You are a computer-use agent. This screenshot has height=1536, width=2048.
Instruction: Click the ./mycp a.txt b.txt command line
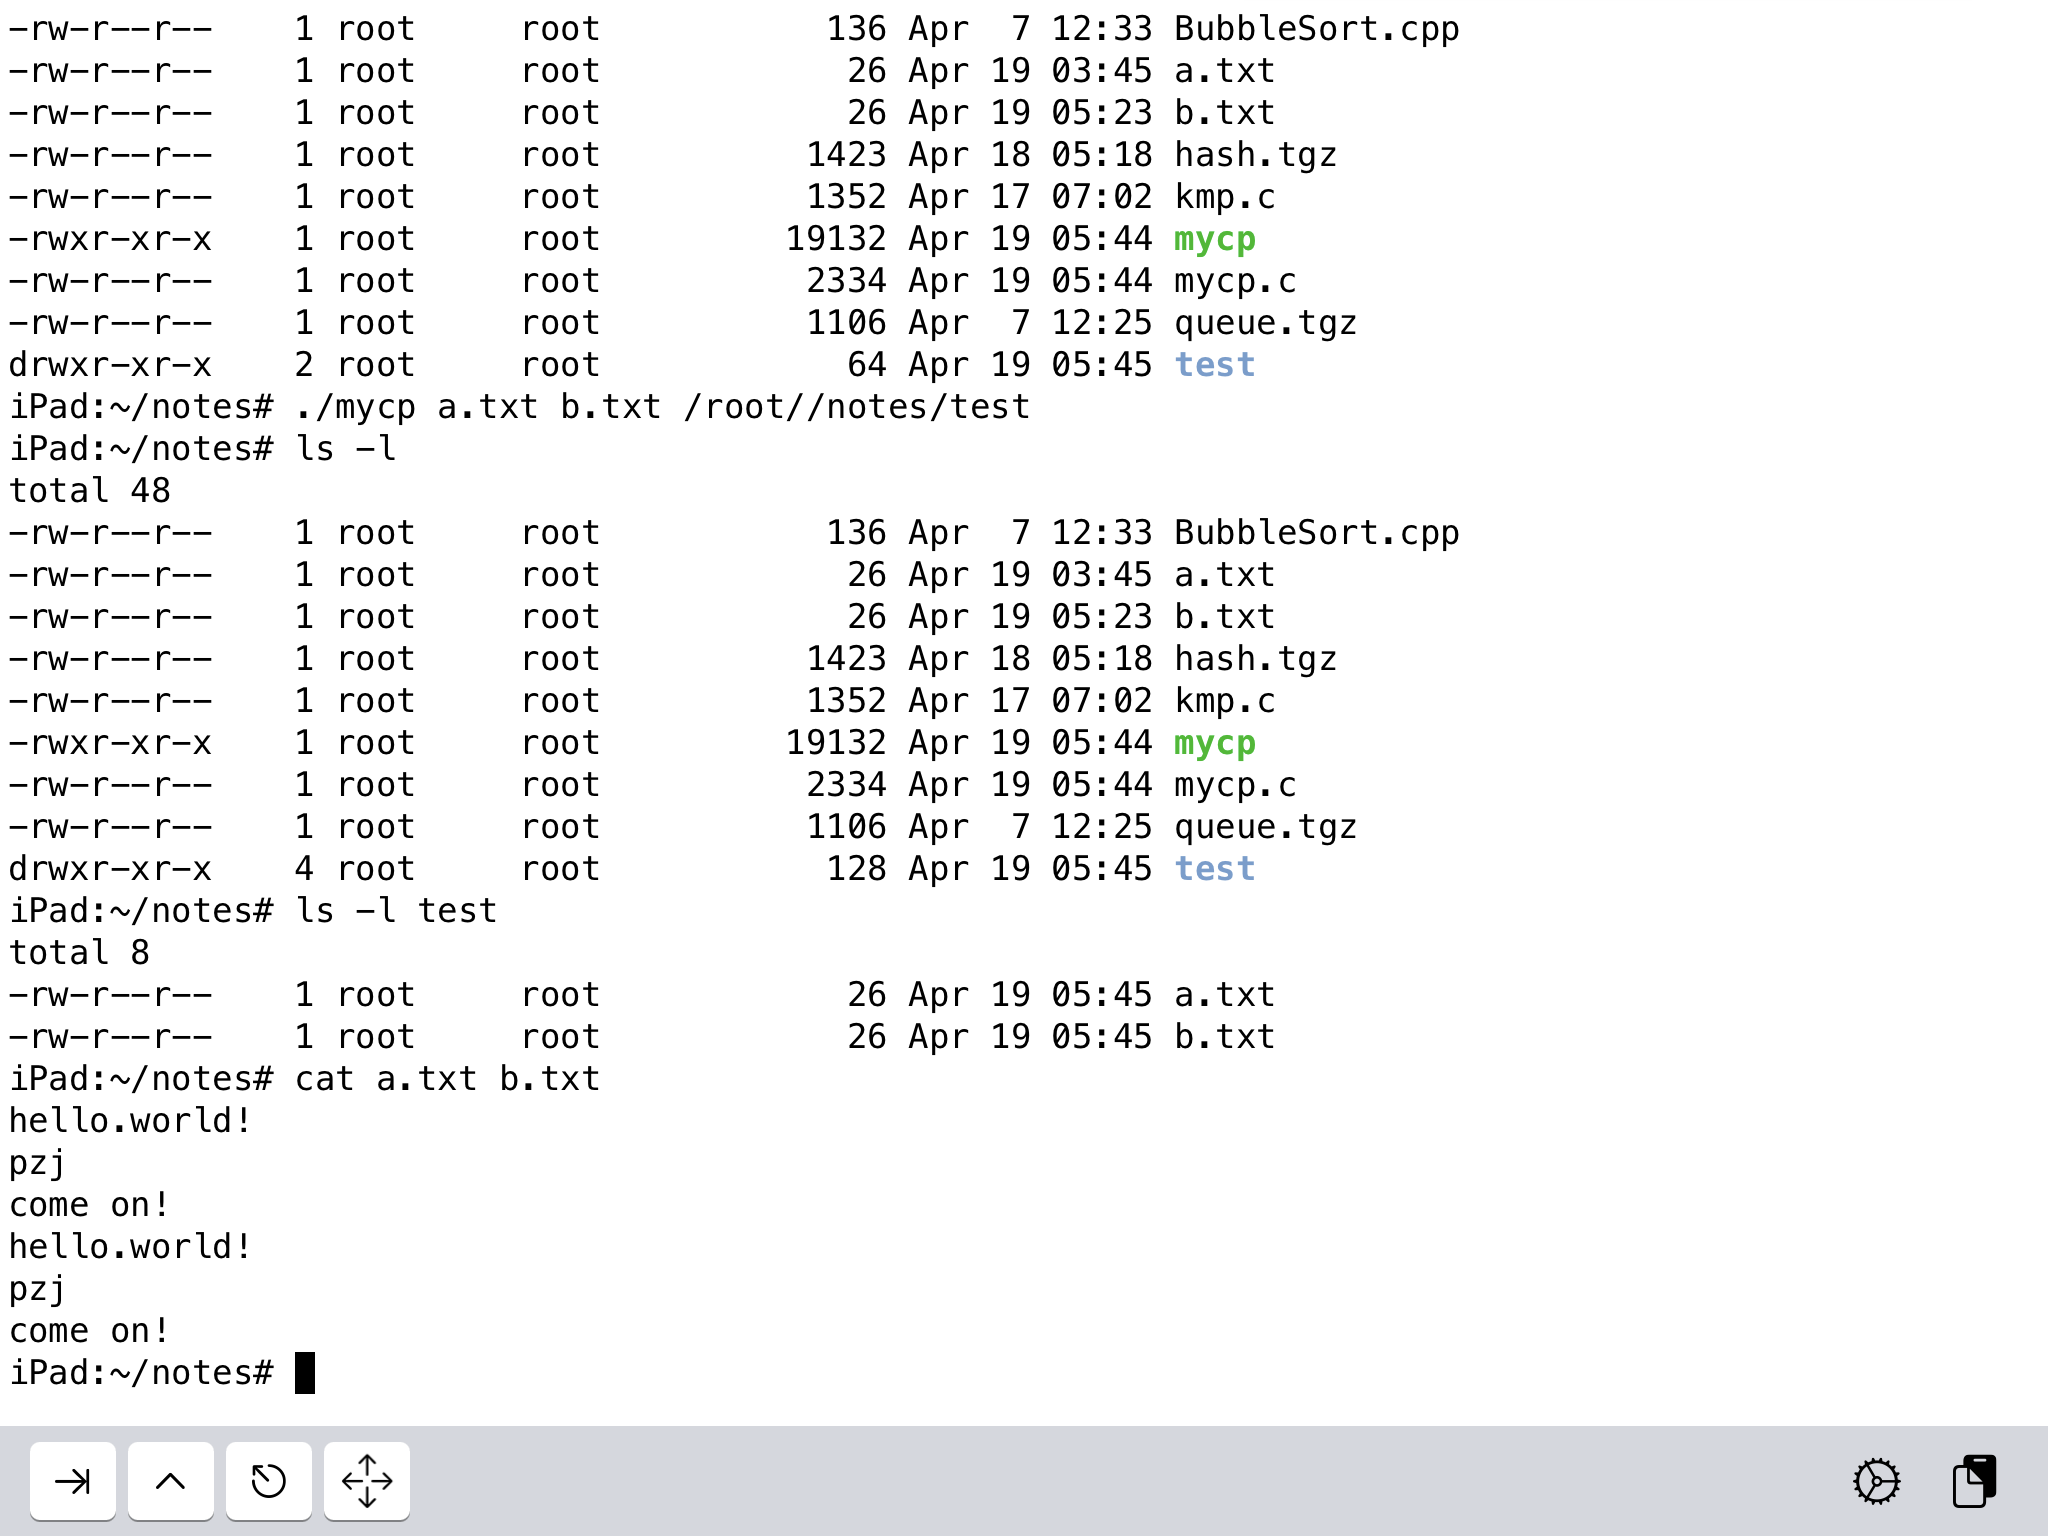click(x=662, y=407)
